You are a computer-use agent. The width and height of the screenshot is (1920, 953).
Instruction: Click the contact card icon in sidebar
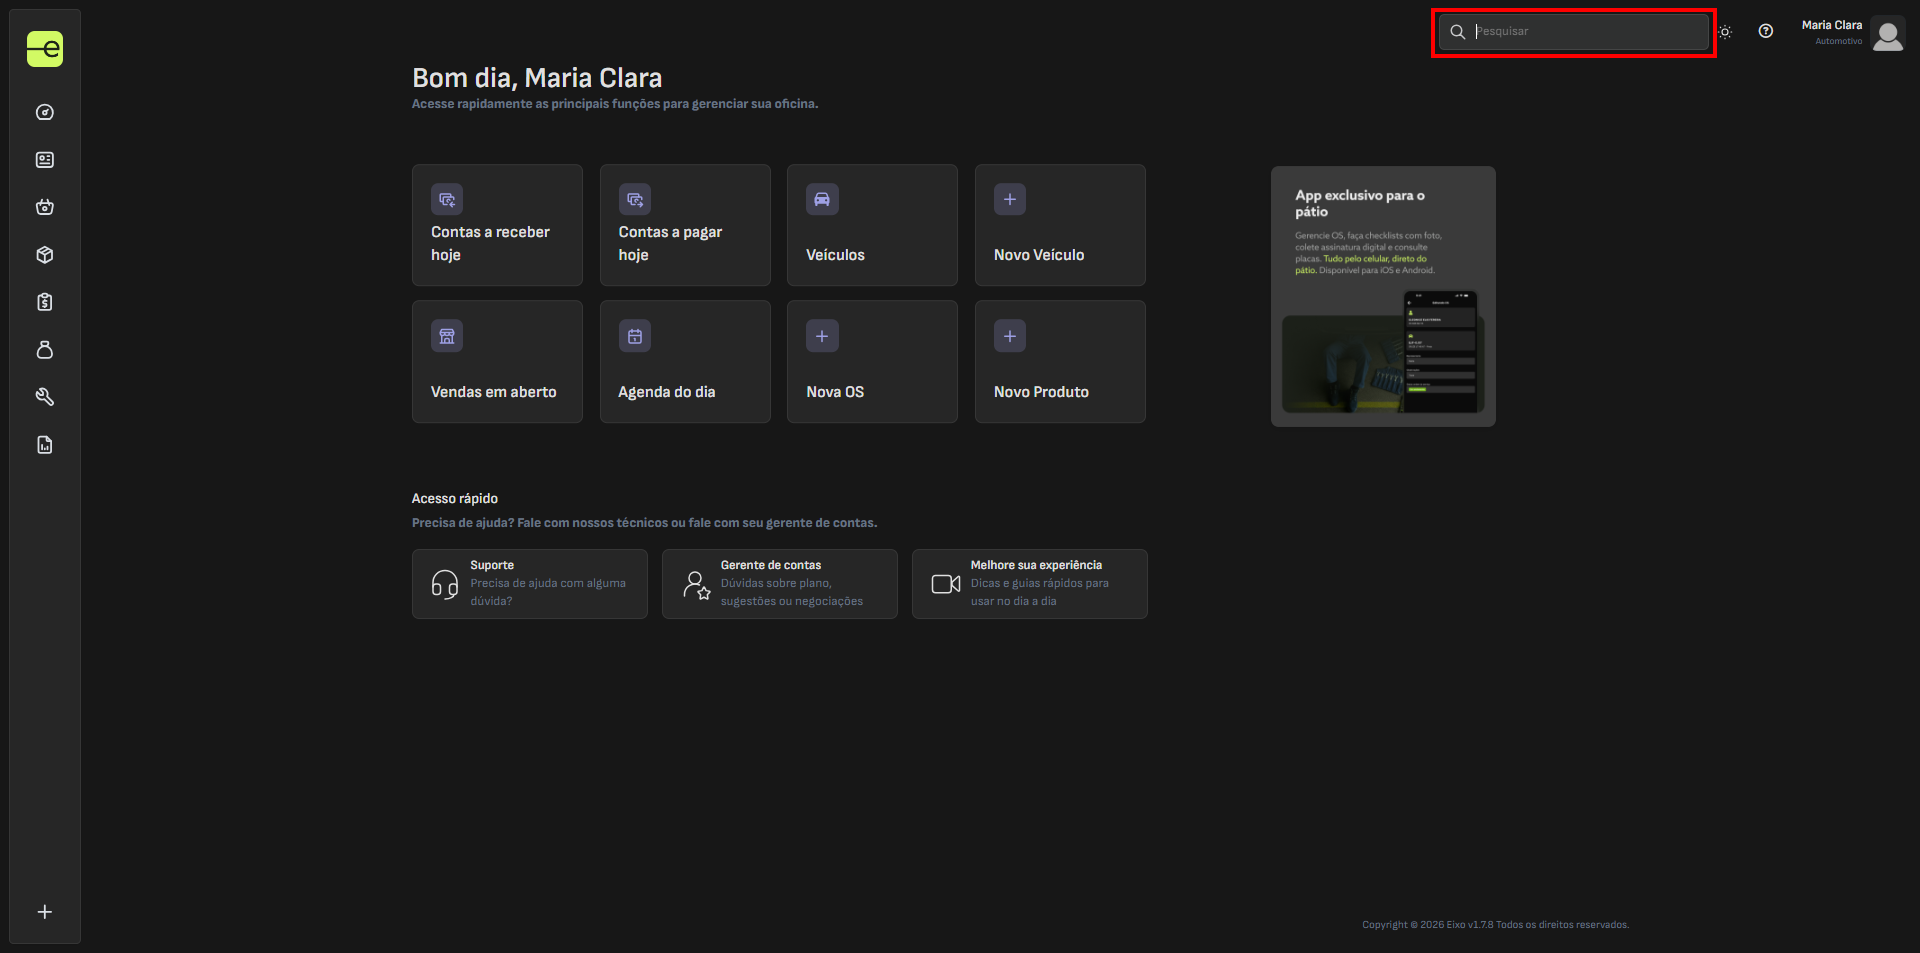click(45, 160)
